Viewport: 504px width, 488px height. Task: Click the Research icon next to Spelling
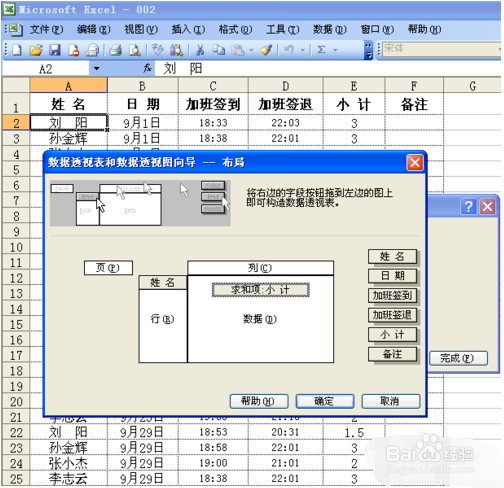177,50
